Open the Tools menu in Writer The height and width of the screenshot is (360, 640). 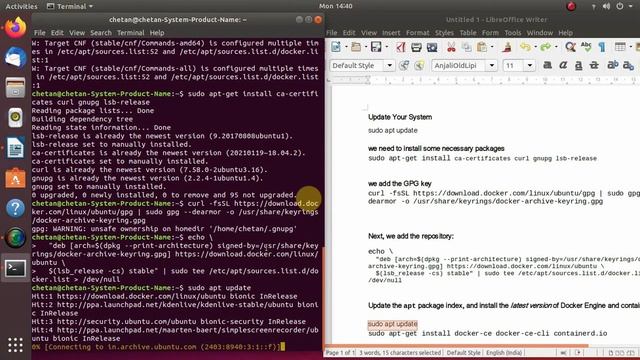(513, 33)
